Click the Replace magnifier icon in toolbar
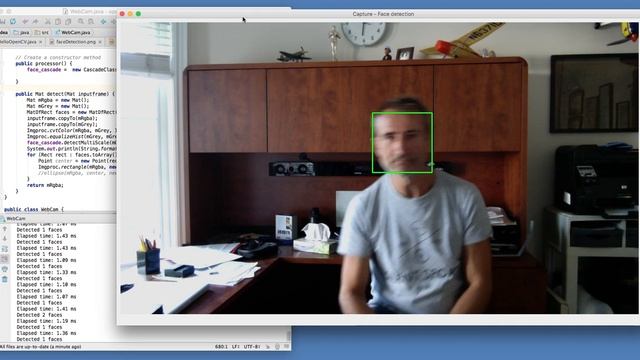 (91, 21)
